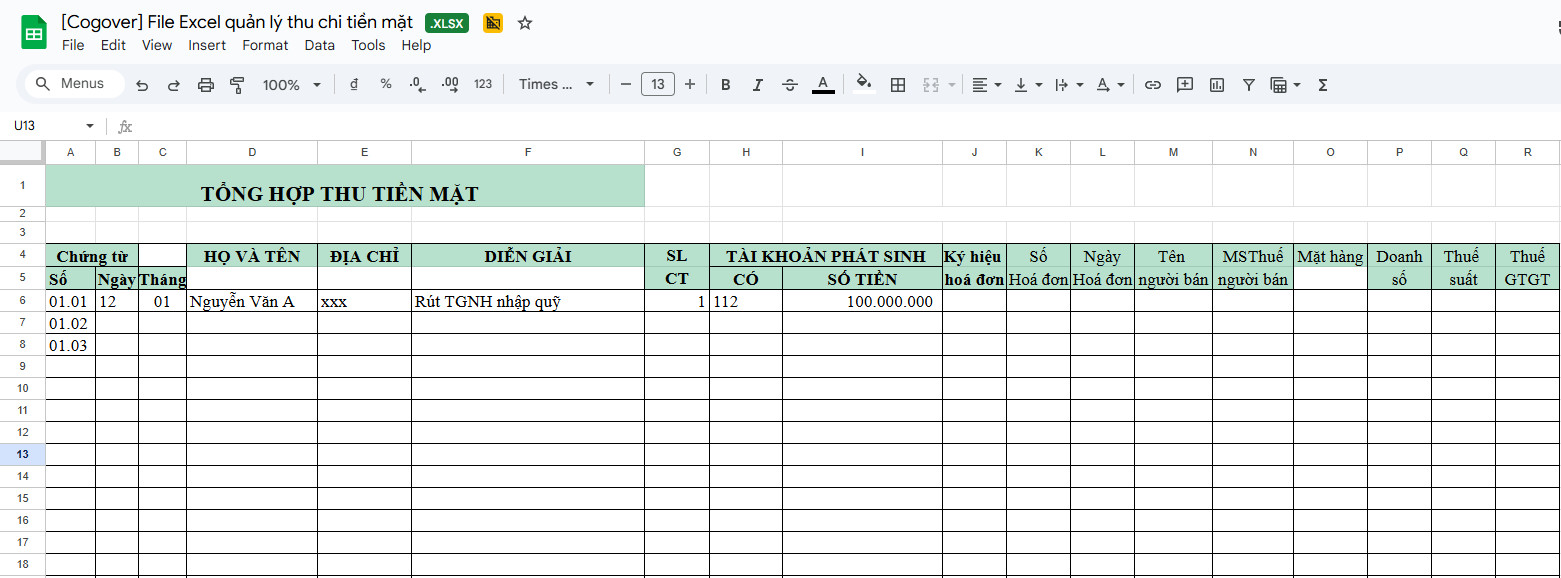The width and height of the screenshot is (1561, 578).
Task: Insert a chart using toolbar icon
Action: (x=1217, y=85)
